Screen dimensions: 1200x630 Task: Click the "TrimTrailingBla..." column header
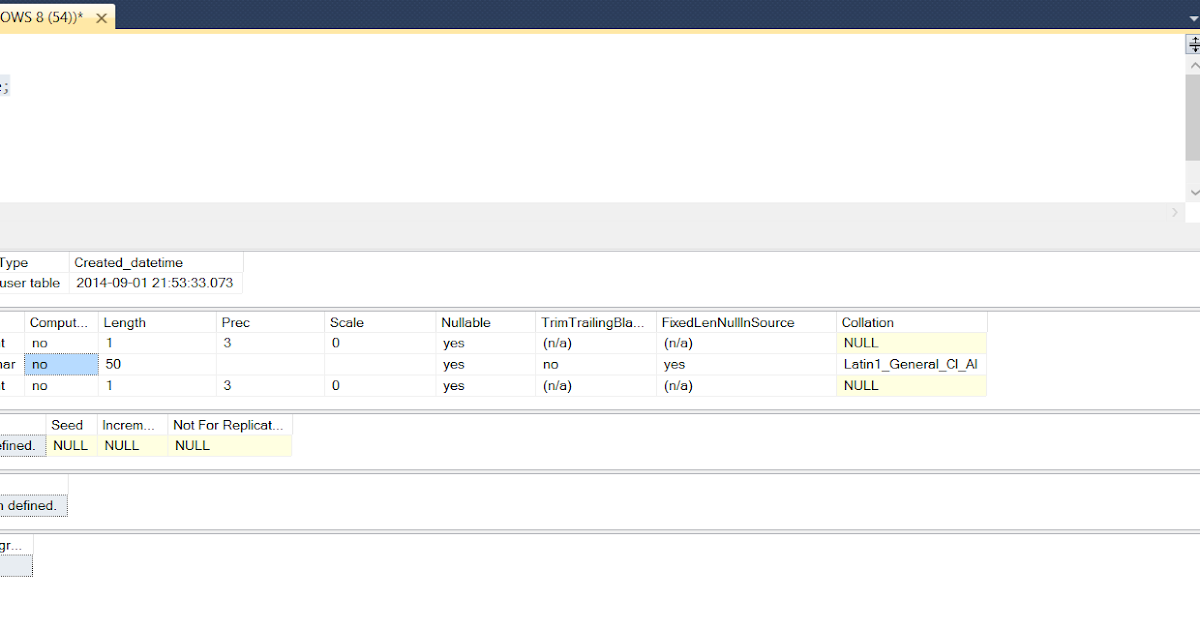(x=590, y=322)
